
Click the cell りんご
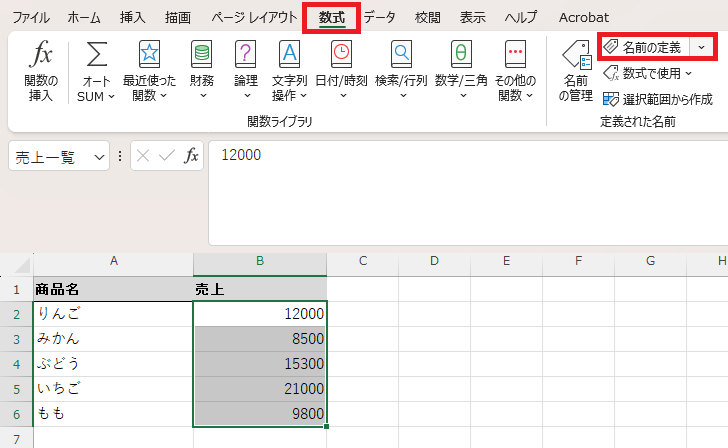[x=113, y=314]
